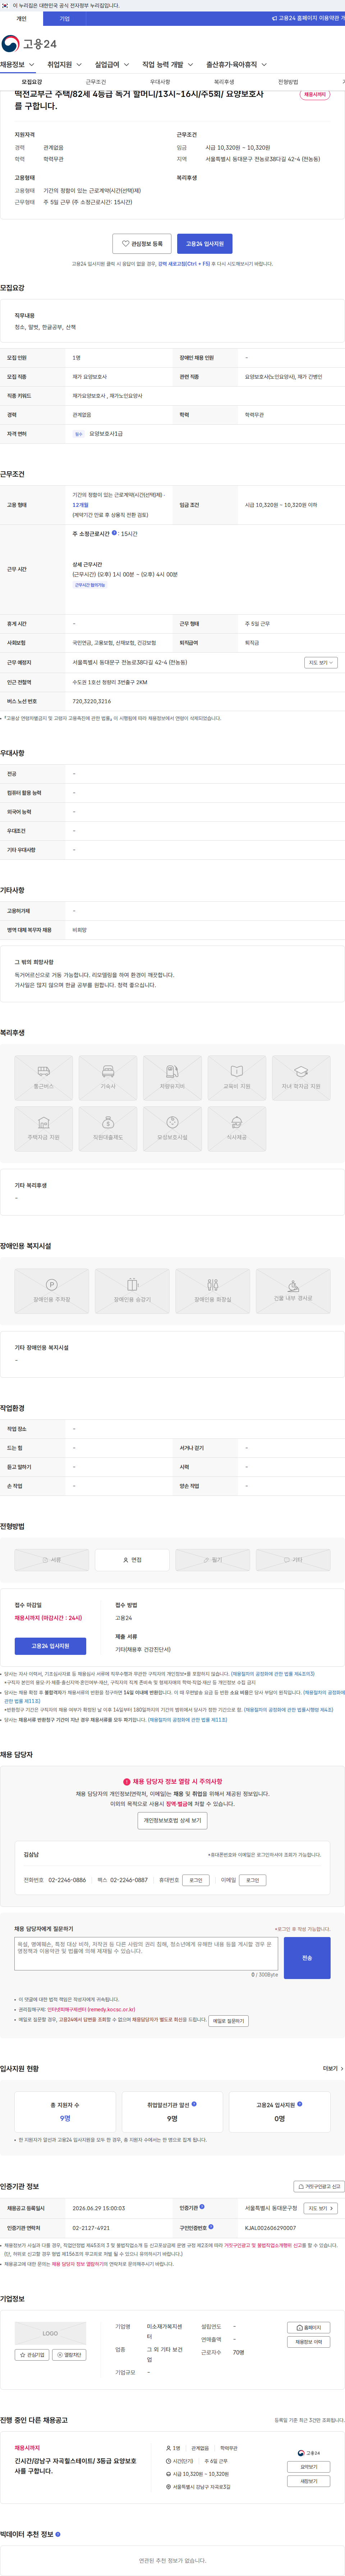Expand the 채용정보 menu

click(x=17, y=65)
